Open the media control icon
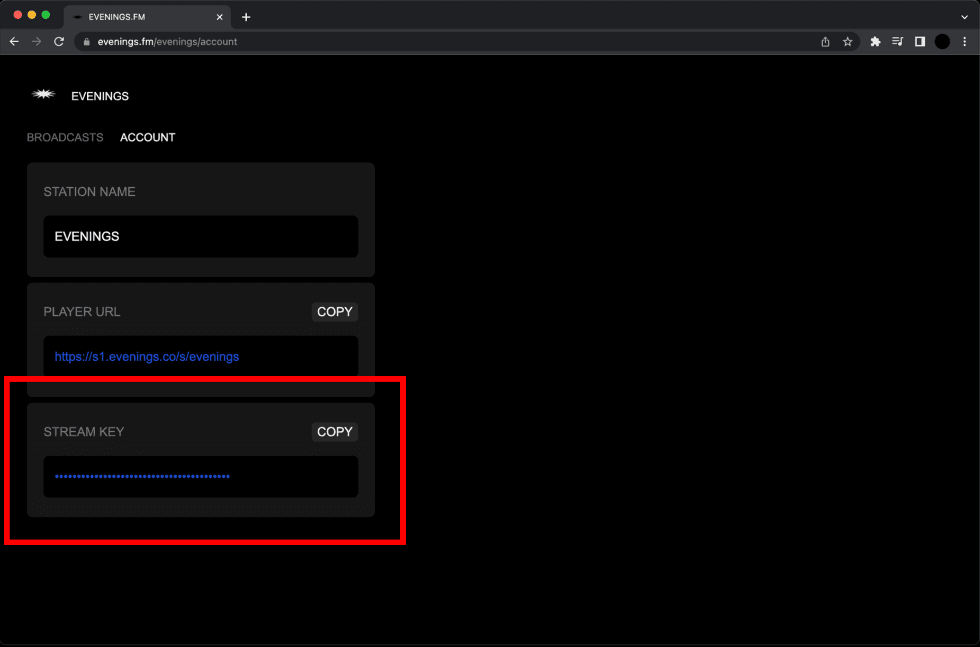 (898, 42)
